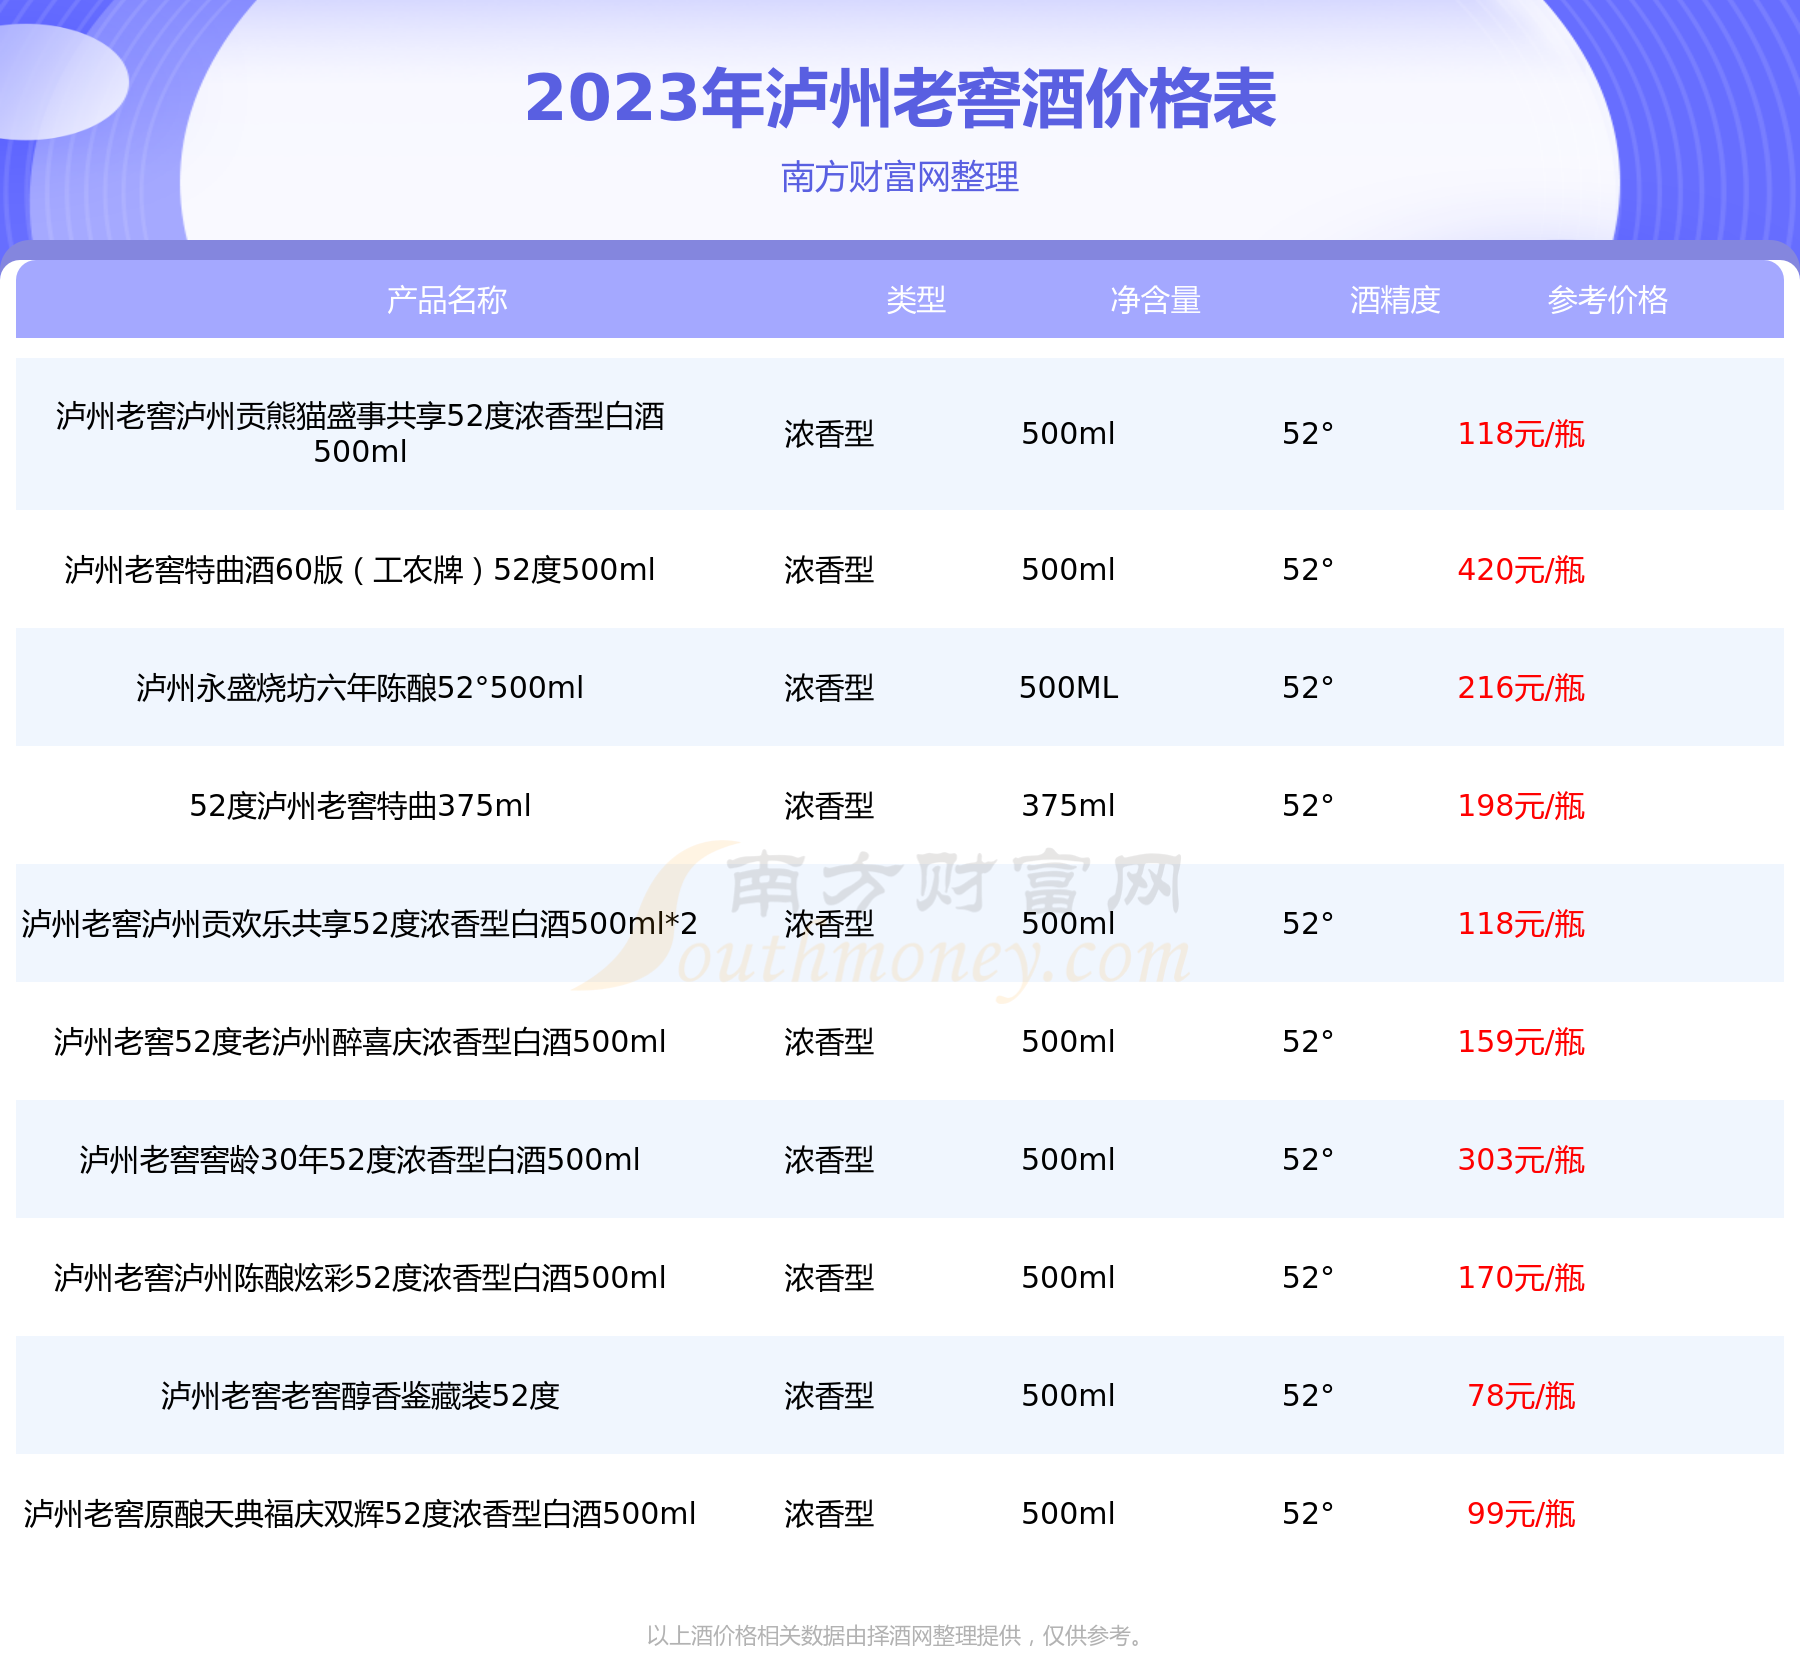This screenshot has height=1679, width=1800.
Task: Select product 泸州贡熊猫盛事共享52度 name
Action: coord(360,433)
